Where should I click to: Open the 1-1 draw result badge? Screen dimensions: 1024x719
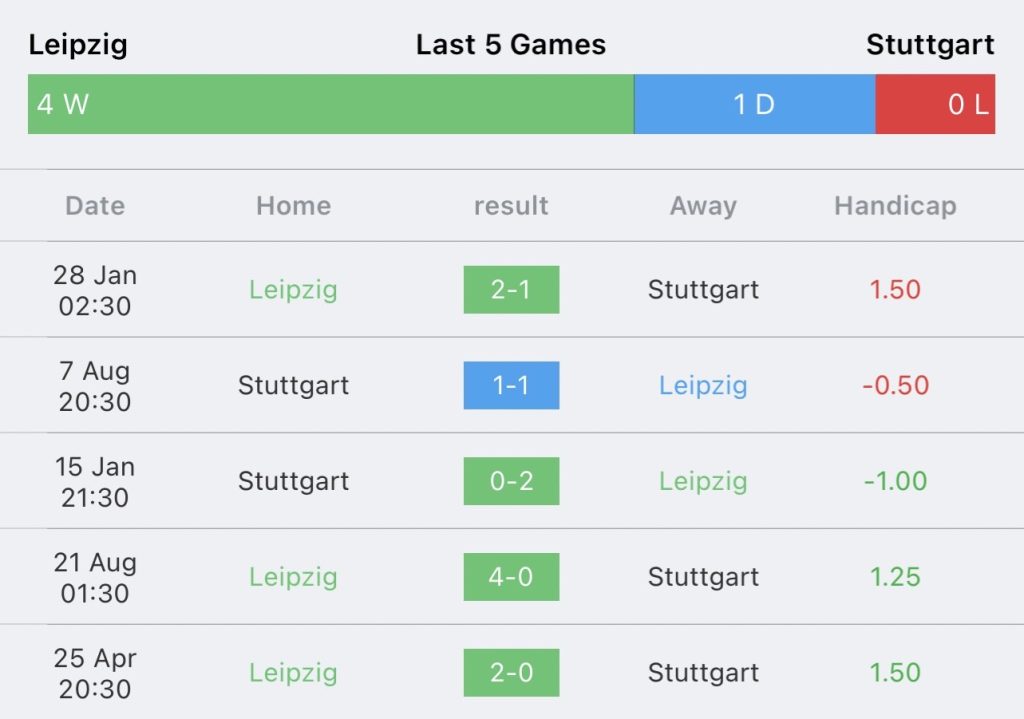click(511, 385)
